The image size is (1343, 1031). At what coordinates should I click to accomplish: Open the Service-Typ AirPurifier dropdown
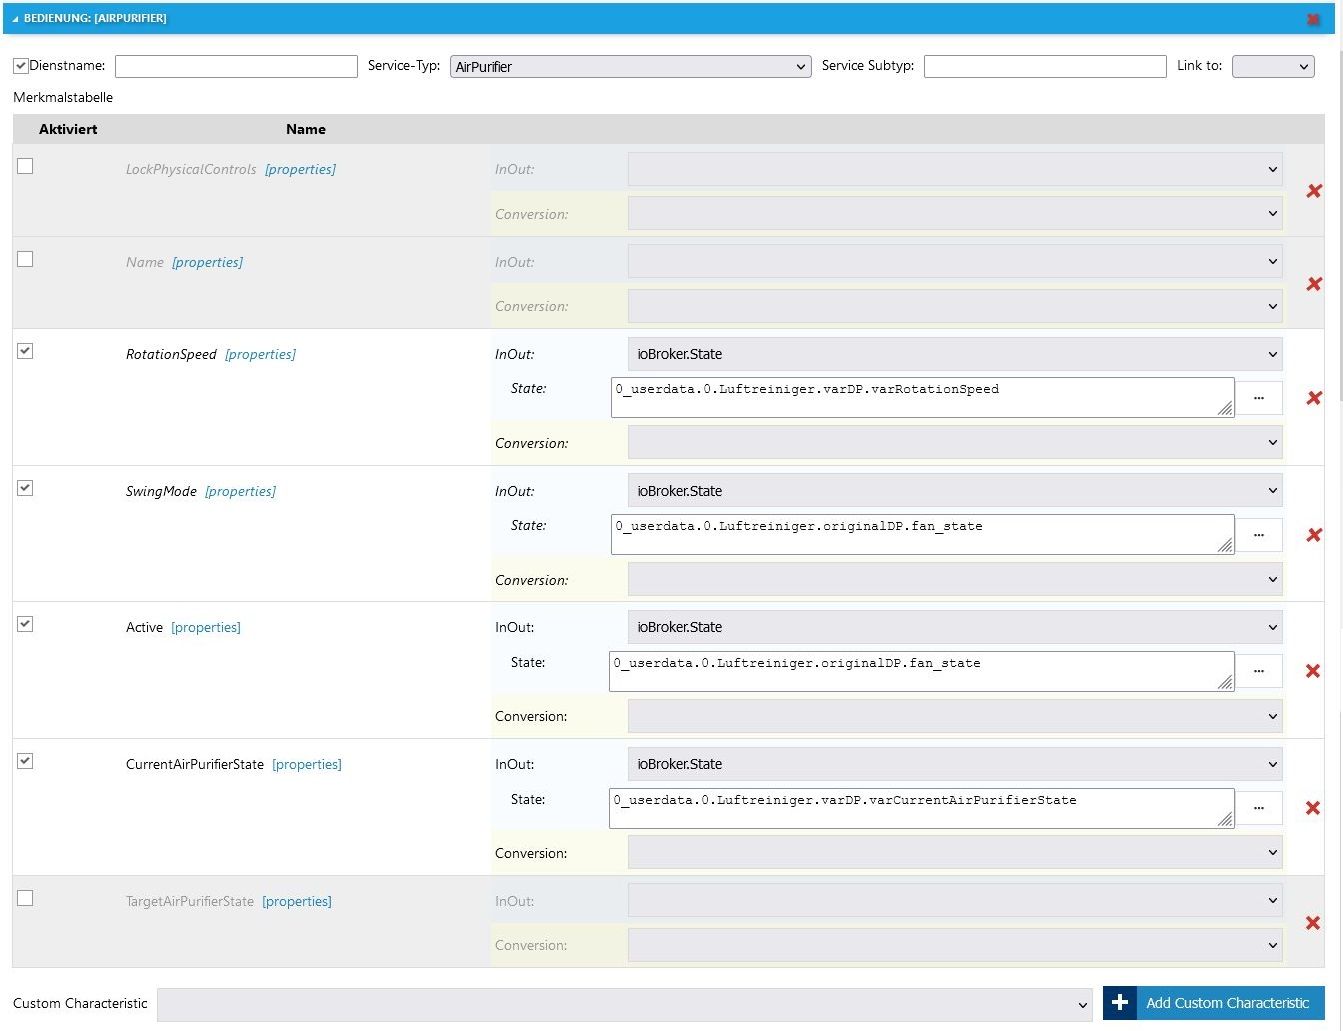click(x=630, y=66)
